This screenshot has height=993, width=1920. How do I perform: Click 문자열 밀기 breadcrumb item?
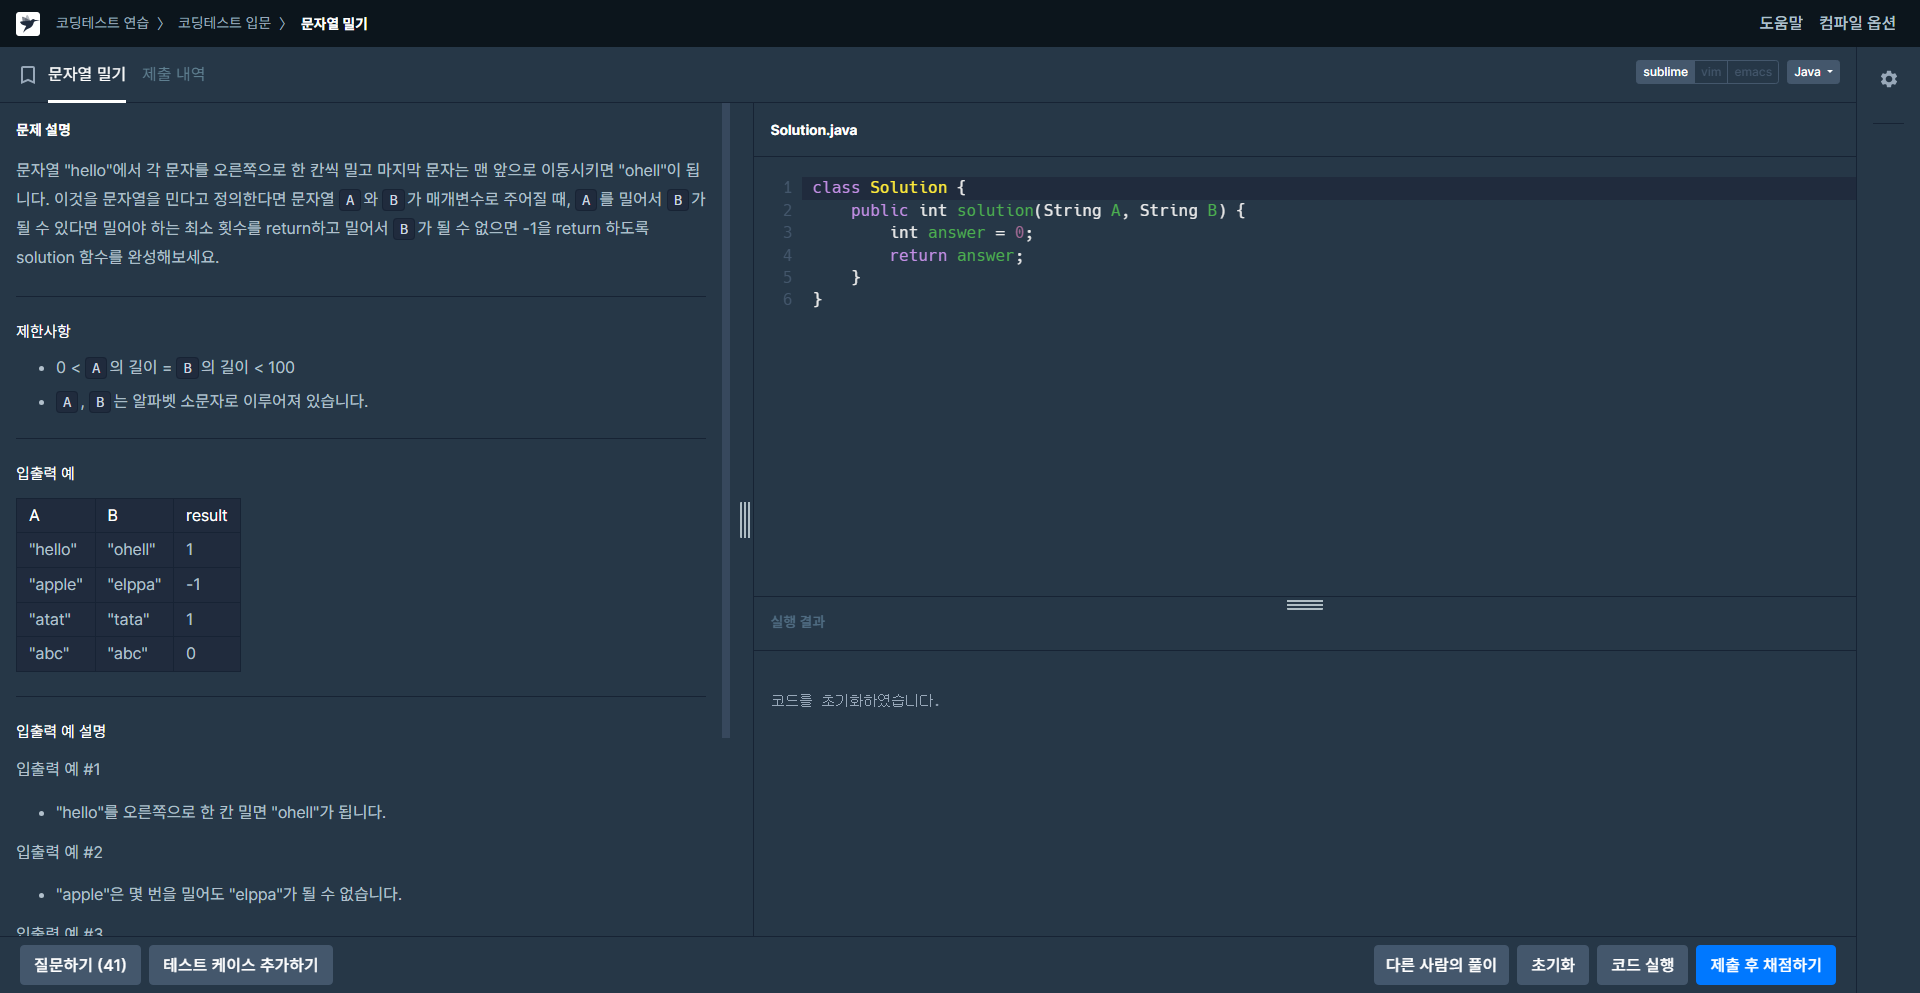(334, 23)
